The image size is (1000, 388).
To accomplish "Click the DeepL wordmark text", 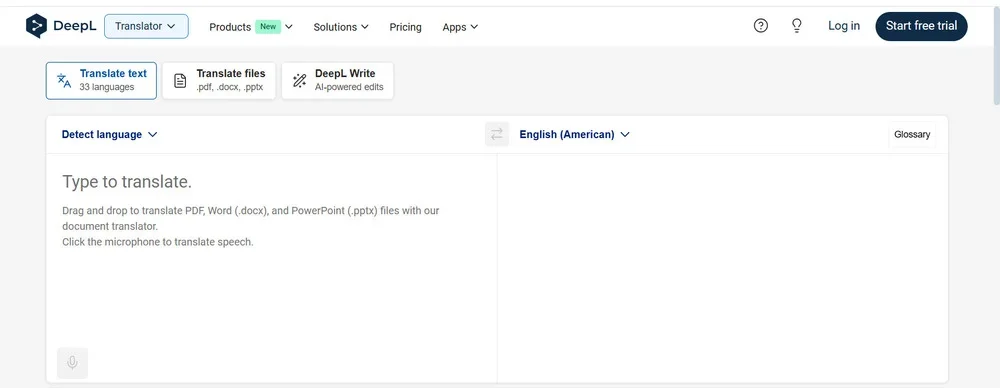I will click(x=75, y=26).
